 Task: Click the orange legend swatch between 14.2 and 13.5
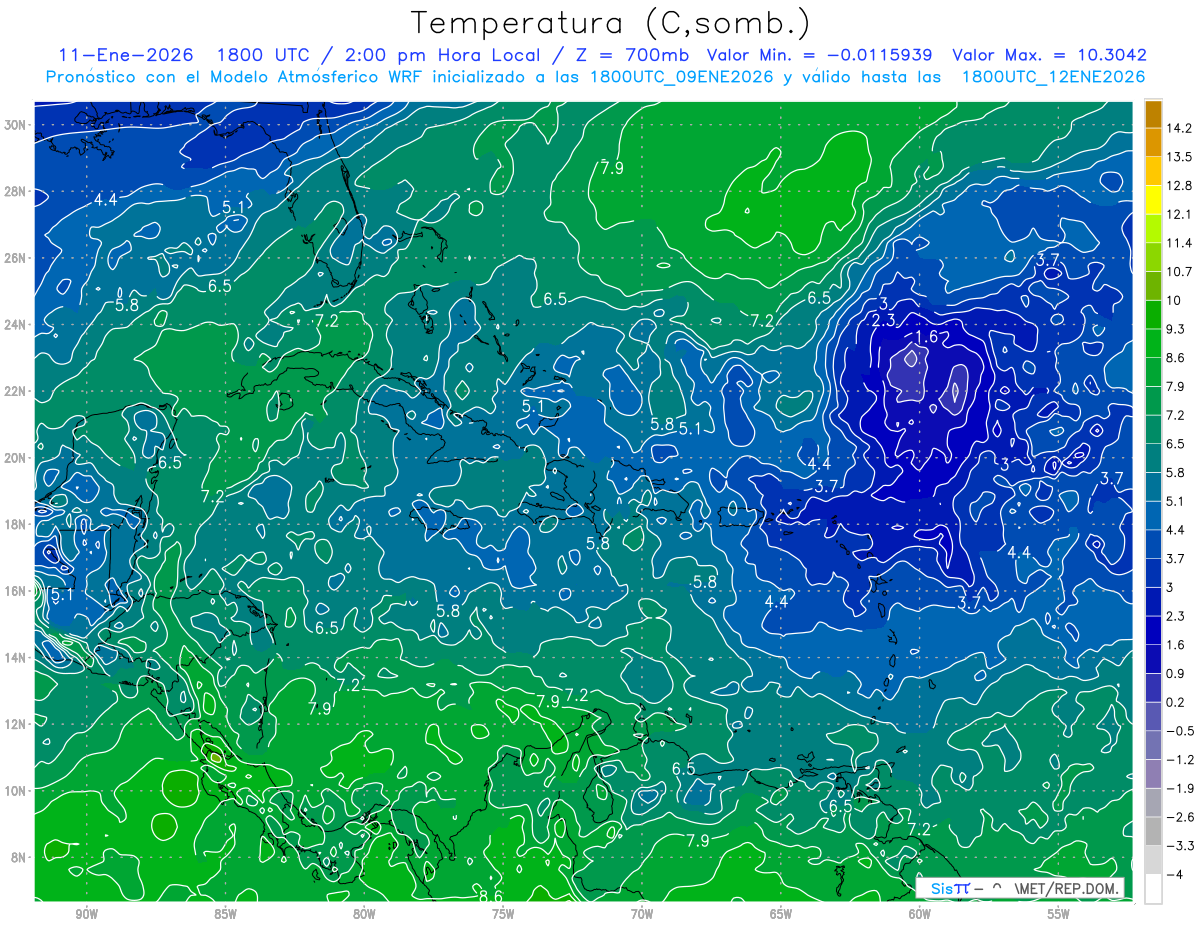pos(1153,142)
